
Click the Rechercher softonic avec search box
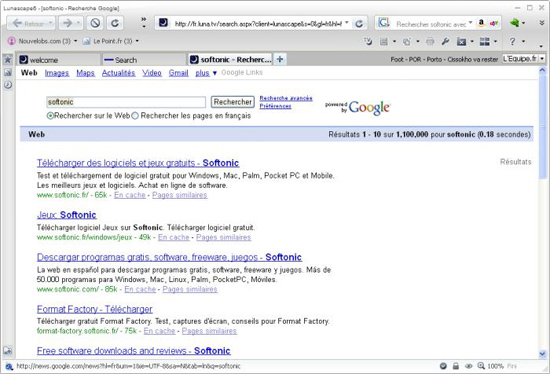pos(431,24)
